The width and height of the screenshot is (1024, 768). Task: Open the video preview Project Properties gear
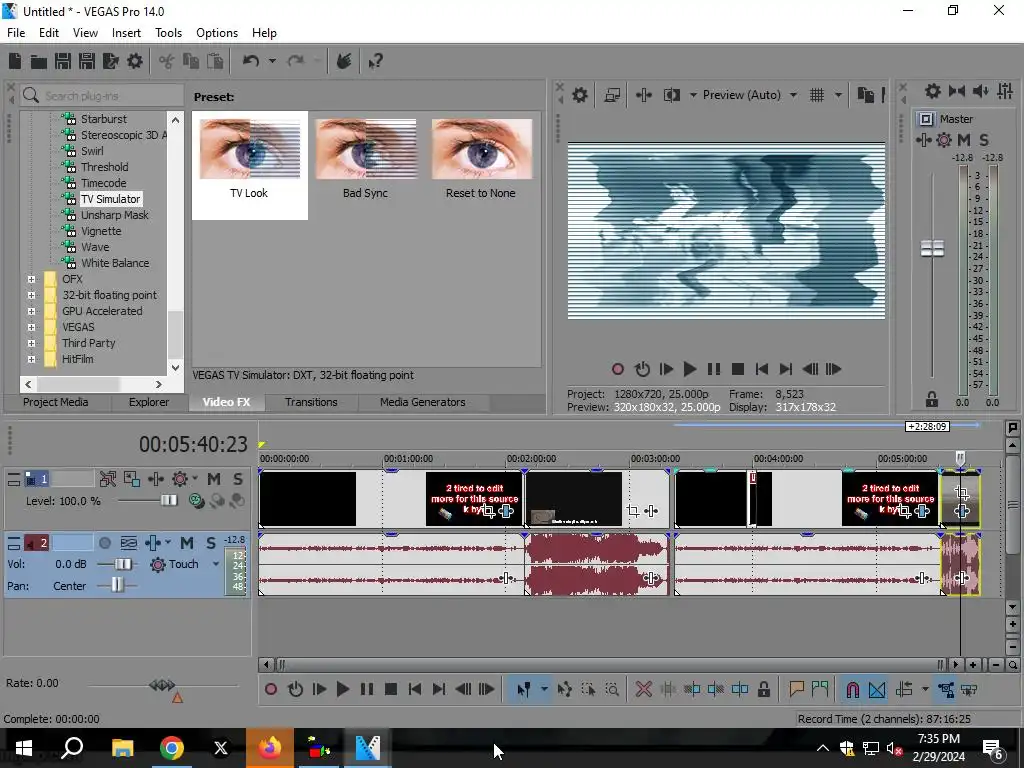click(x=580, y=95)
